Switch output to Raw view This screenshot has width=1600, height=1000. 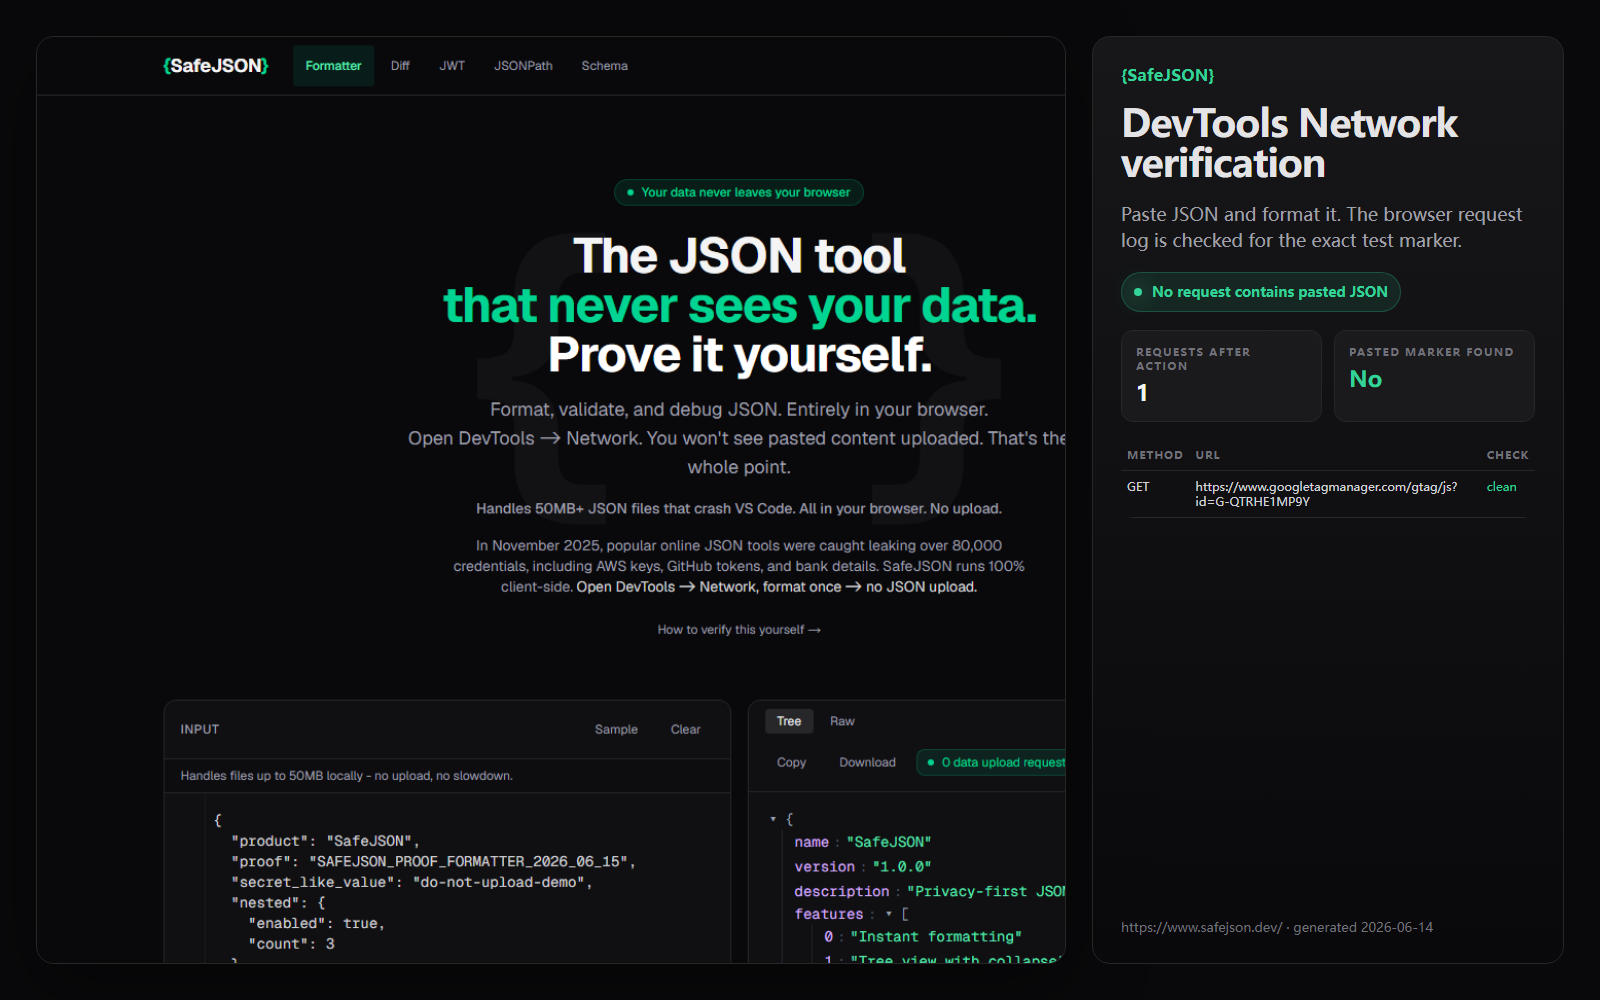point(842,721)
